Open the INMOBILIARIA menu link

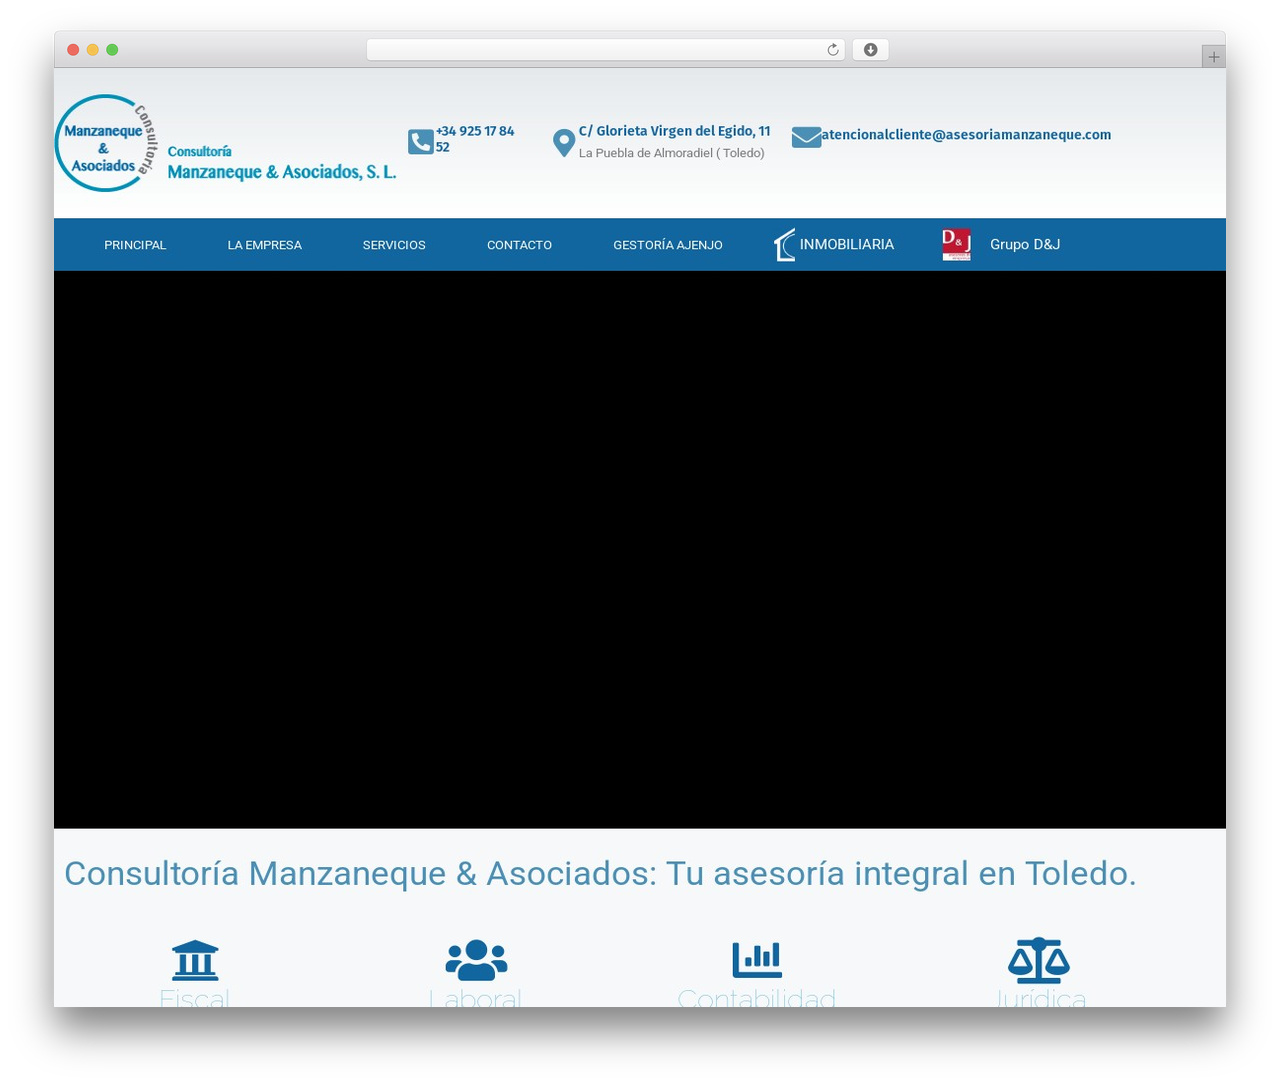point(847,244)
